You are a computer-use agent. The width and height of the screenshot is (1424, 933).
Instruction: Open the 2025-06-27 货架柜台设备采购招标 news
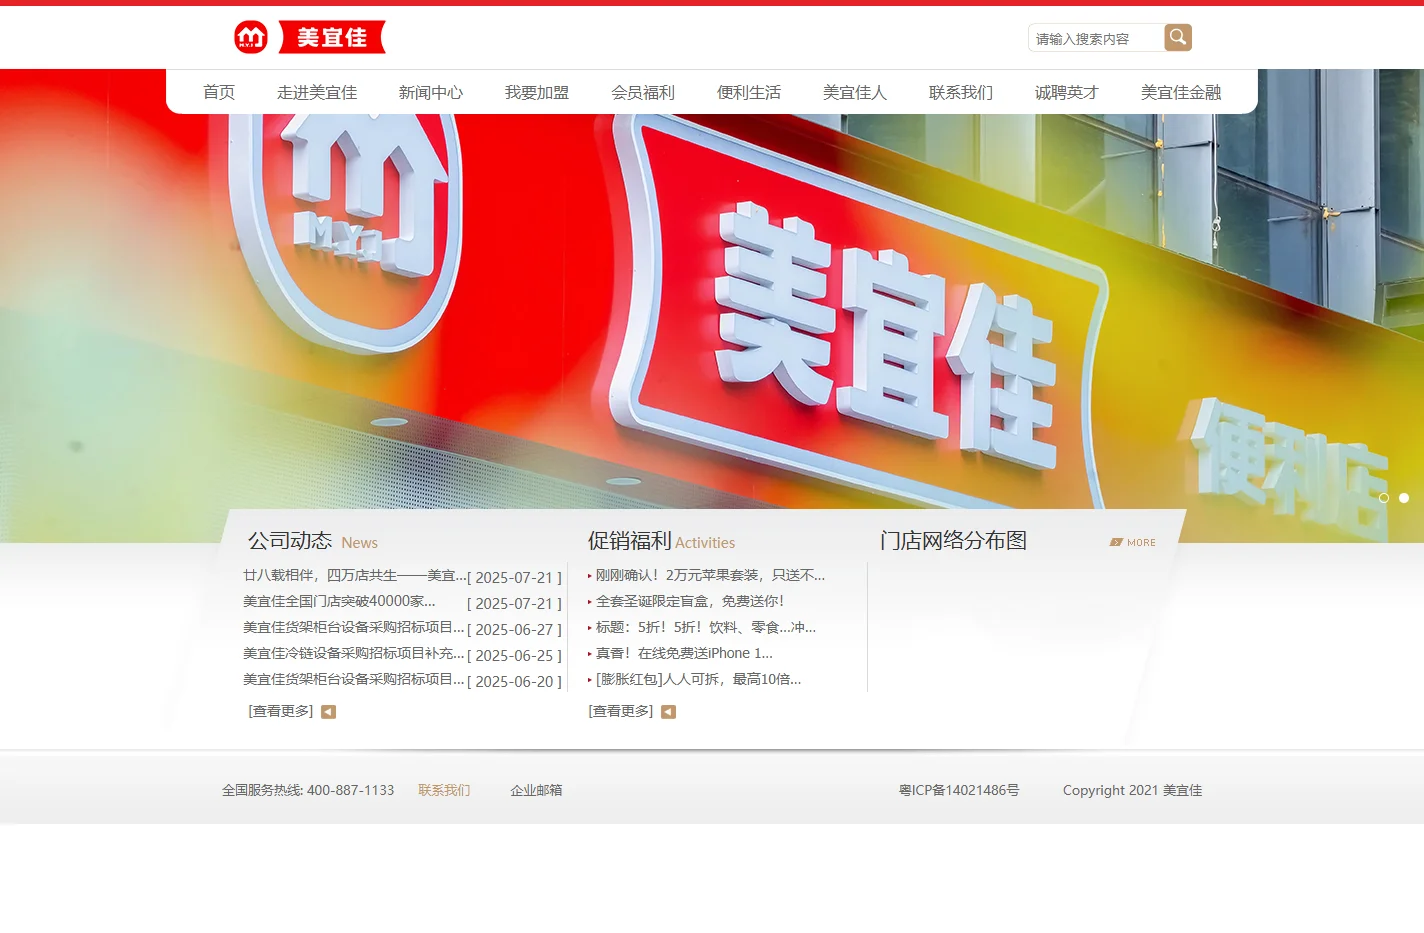(354, 627)
